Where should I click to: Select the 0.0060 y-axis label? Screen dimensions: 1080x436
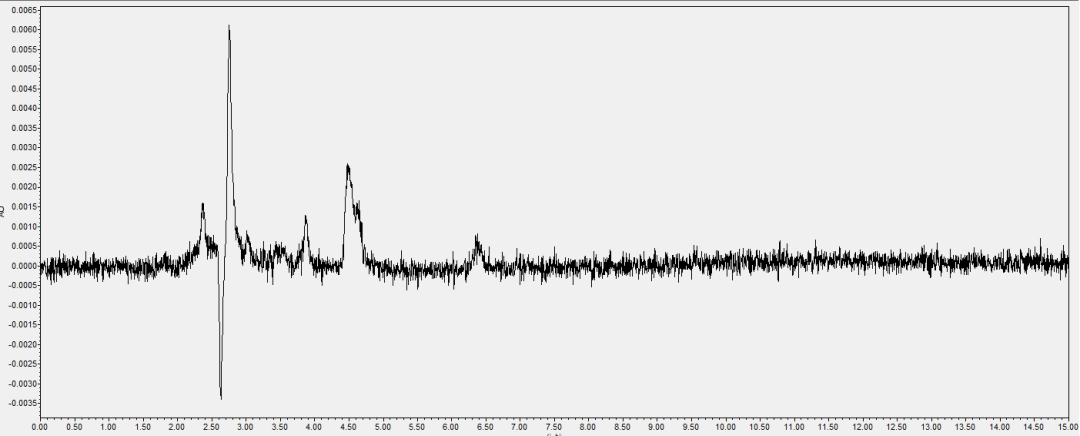pos(22,30)
